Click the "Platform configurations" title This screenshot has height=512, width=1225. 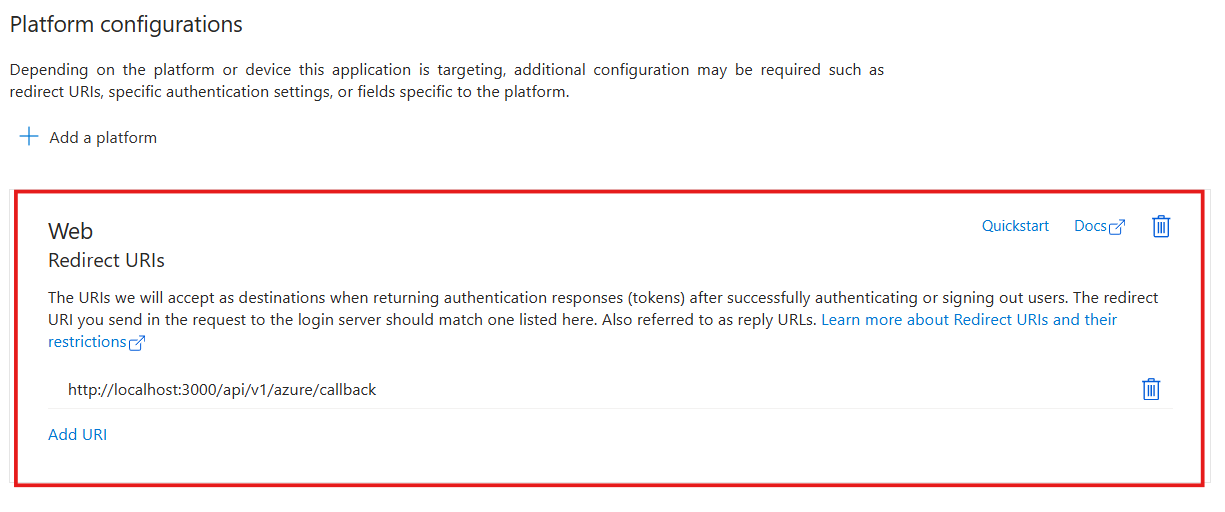[126, 24]
